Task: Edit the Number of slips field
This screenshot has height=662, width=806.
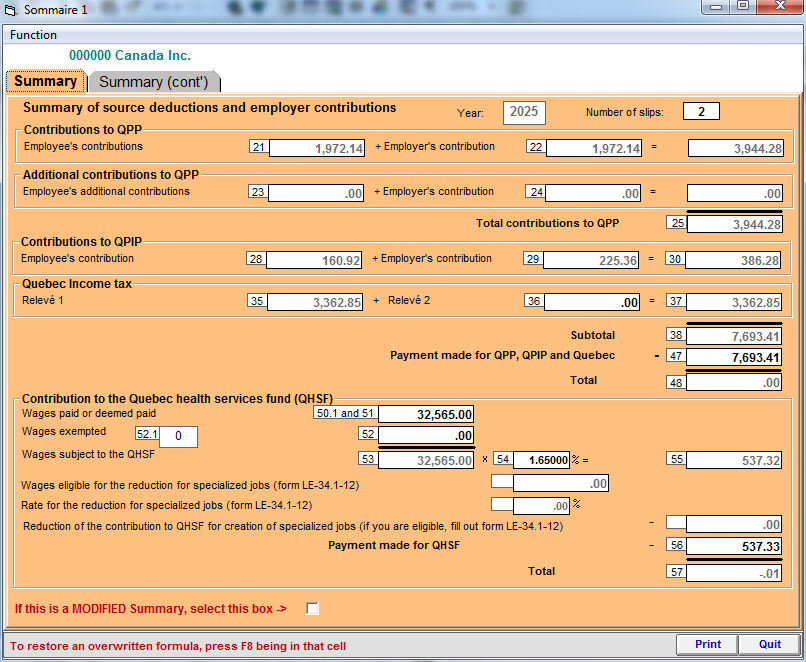Action: click(x=701, y=112)
